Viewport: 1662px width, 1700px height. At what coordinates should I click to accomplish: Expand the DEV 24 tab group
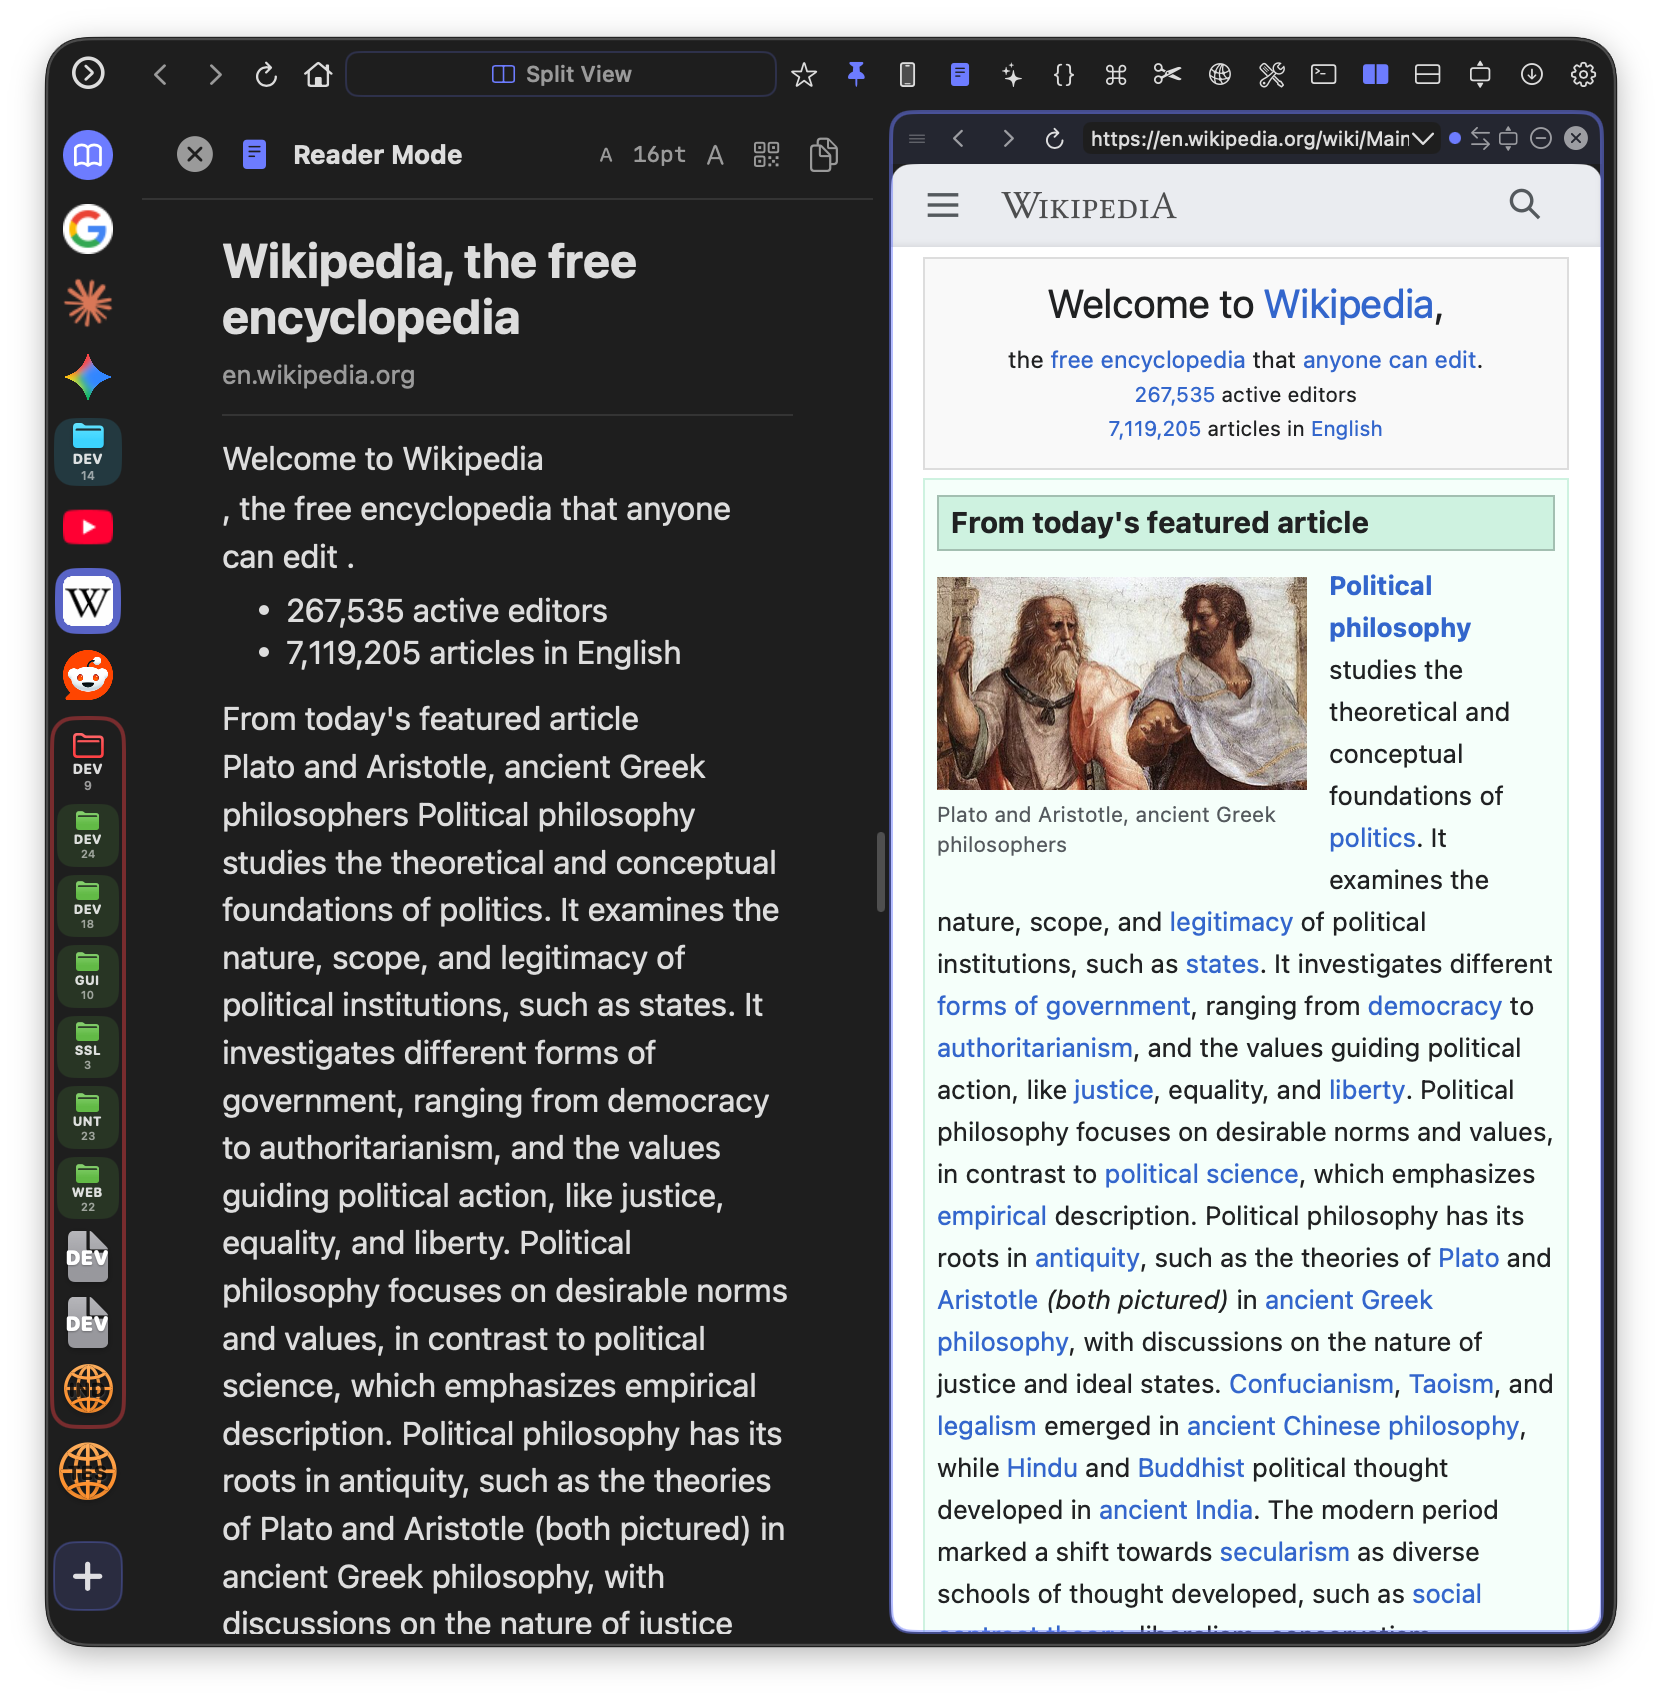click(88, 835)
